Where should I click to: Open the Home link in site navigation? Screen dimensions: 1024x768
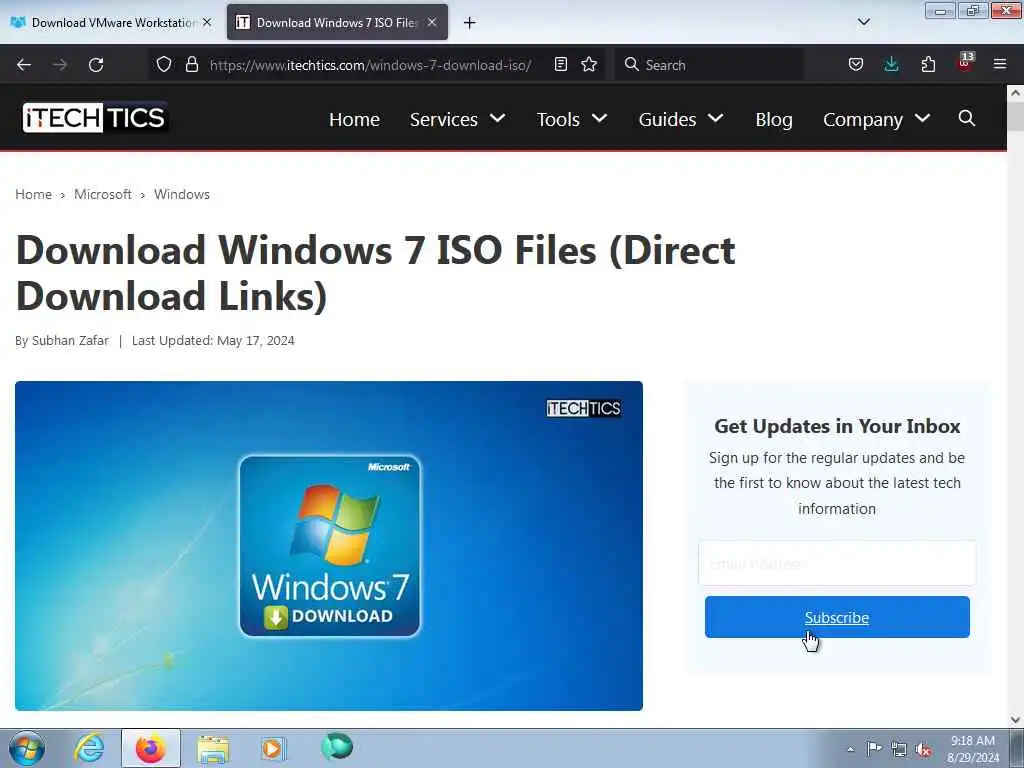(x=354, y=120)
